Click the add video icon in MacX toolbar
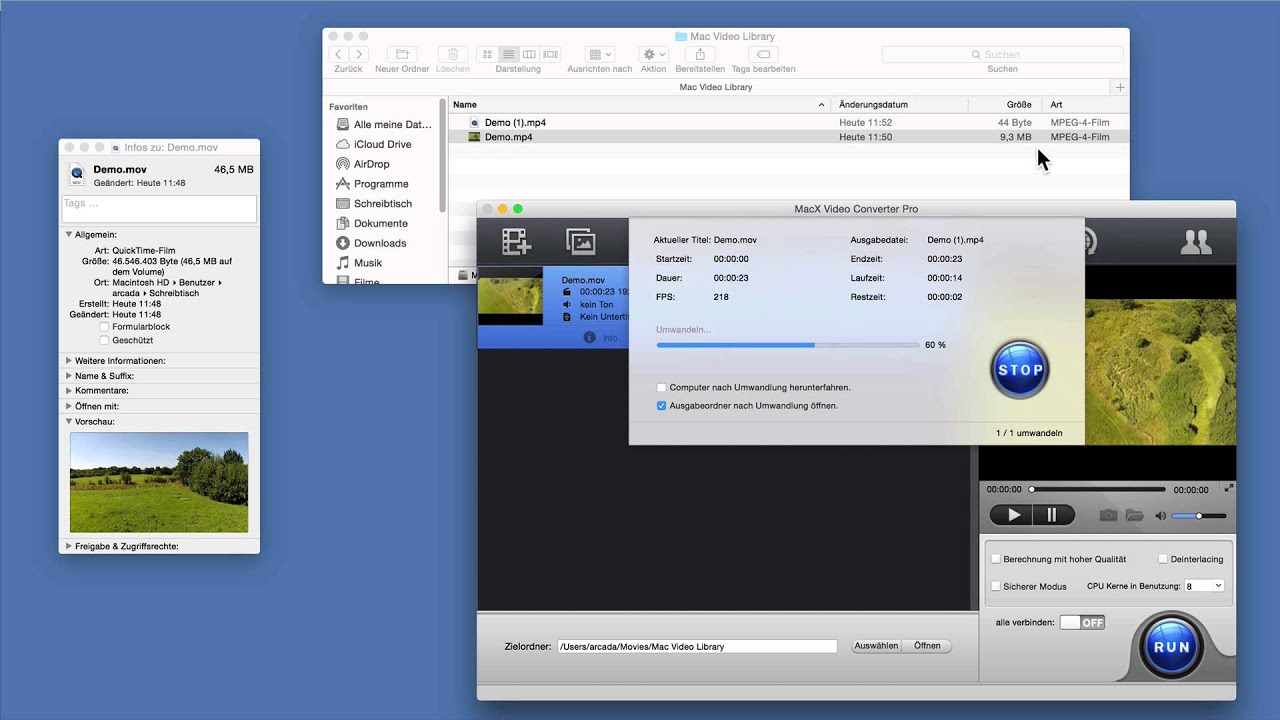1280x720 pixels. coord(516,242)
